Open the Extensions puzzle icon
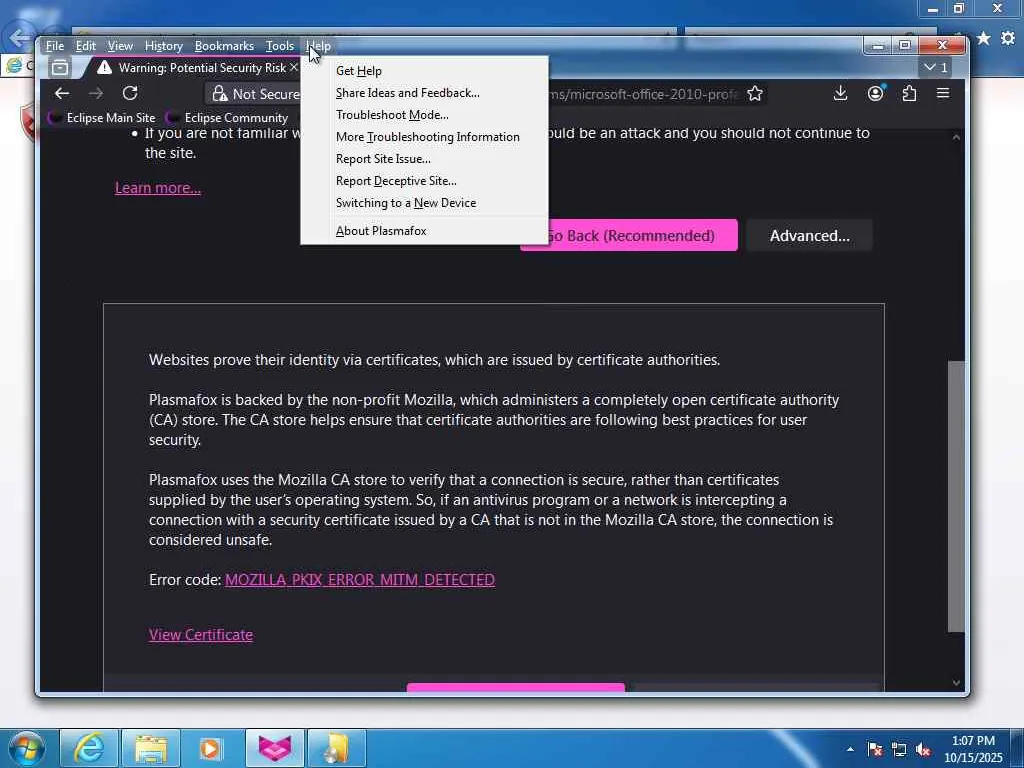 909,93
